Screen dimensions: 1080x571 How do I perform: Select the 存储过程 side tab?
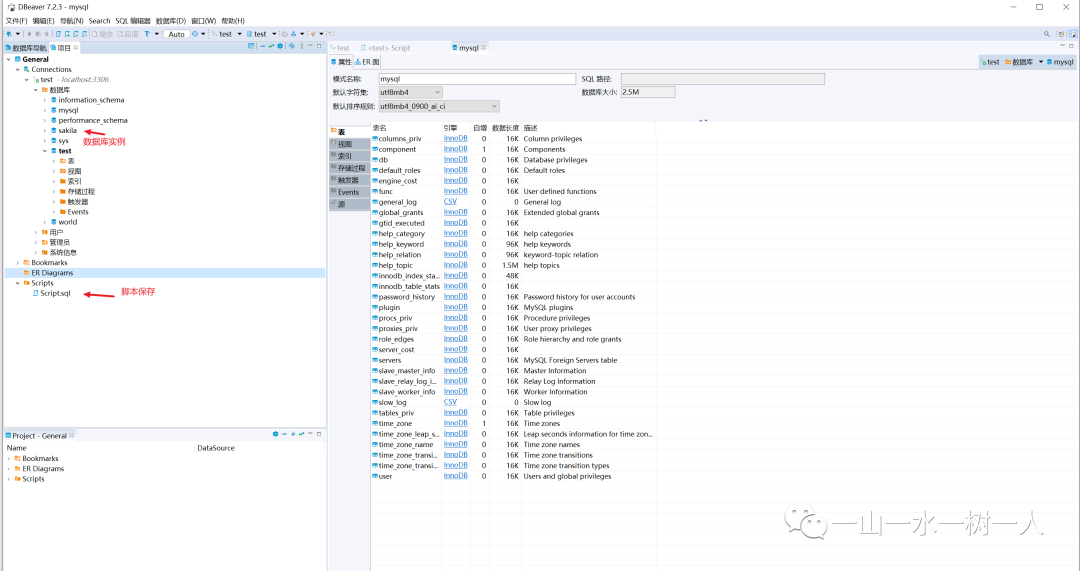[x=349, y=168]
